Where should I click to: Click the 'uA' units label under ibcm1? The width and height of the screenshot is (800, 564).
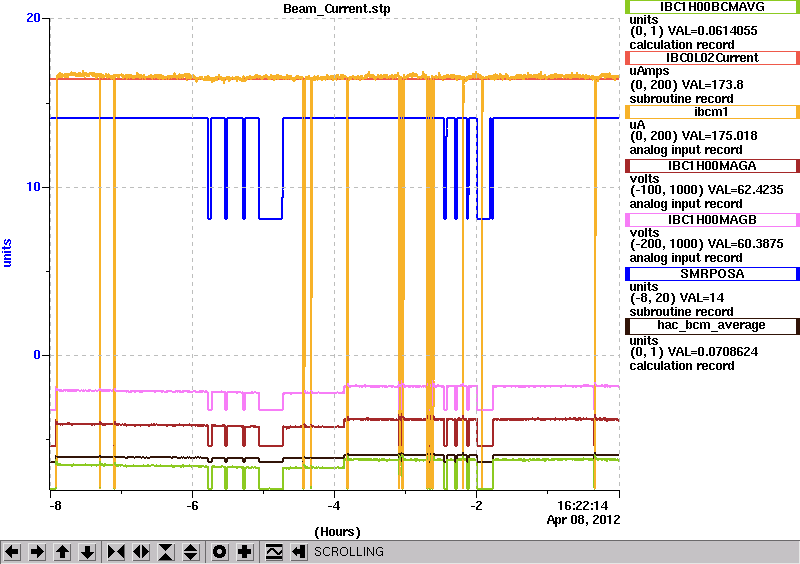(637, 125)
